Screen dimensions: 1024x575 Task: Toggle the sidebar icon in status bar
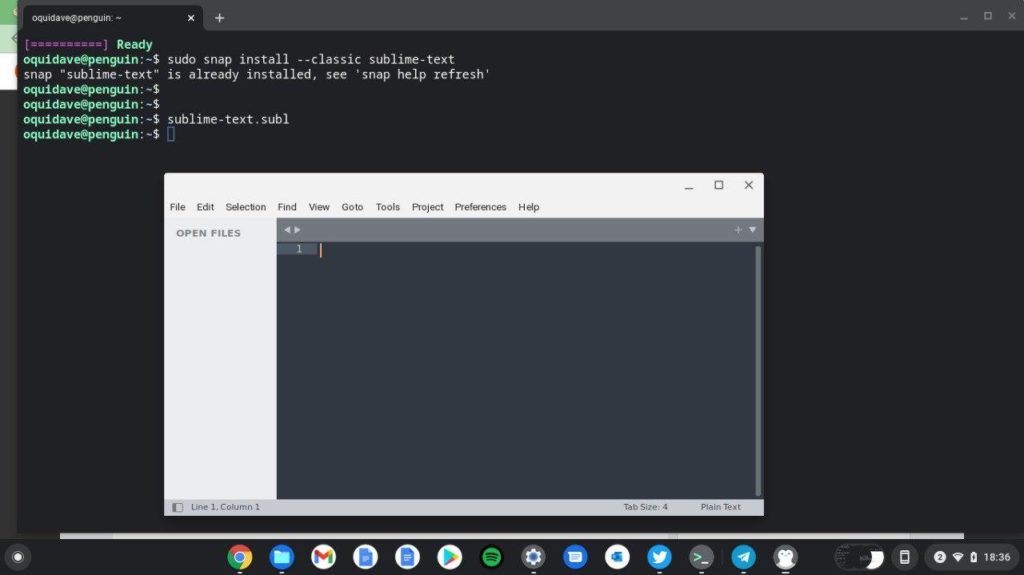(177, 507)
